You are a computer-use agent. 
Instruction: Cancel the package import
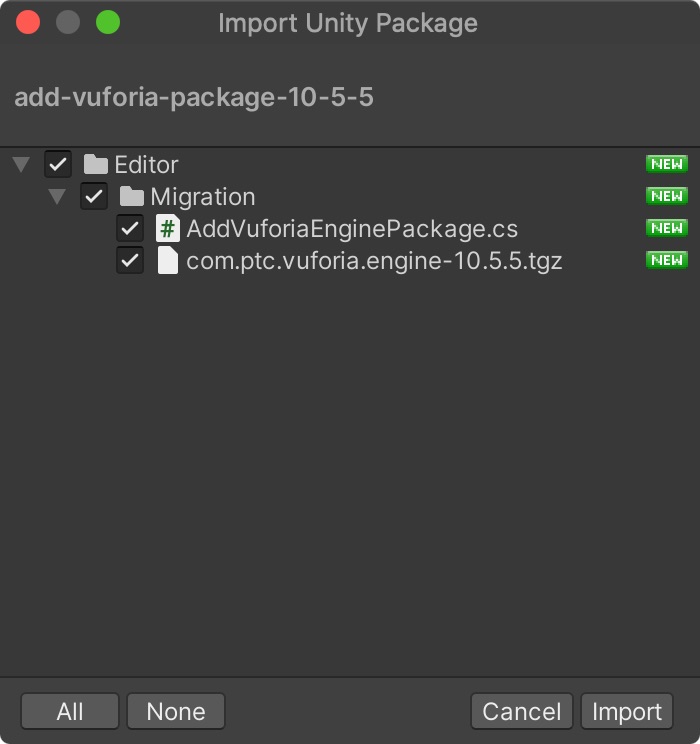[x=521, y=712]
